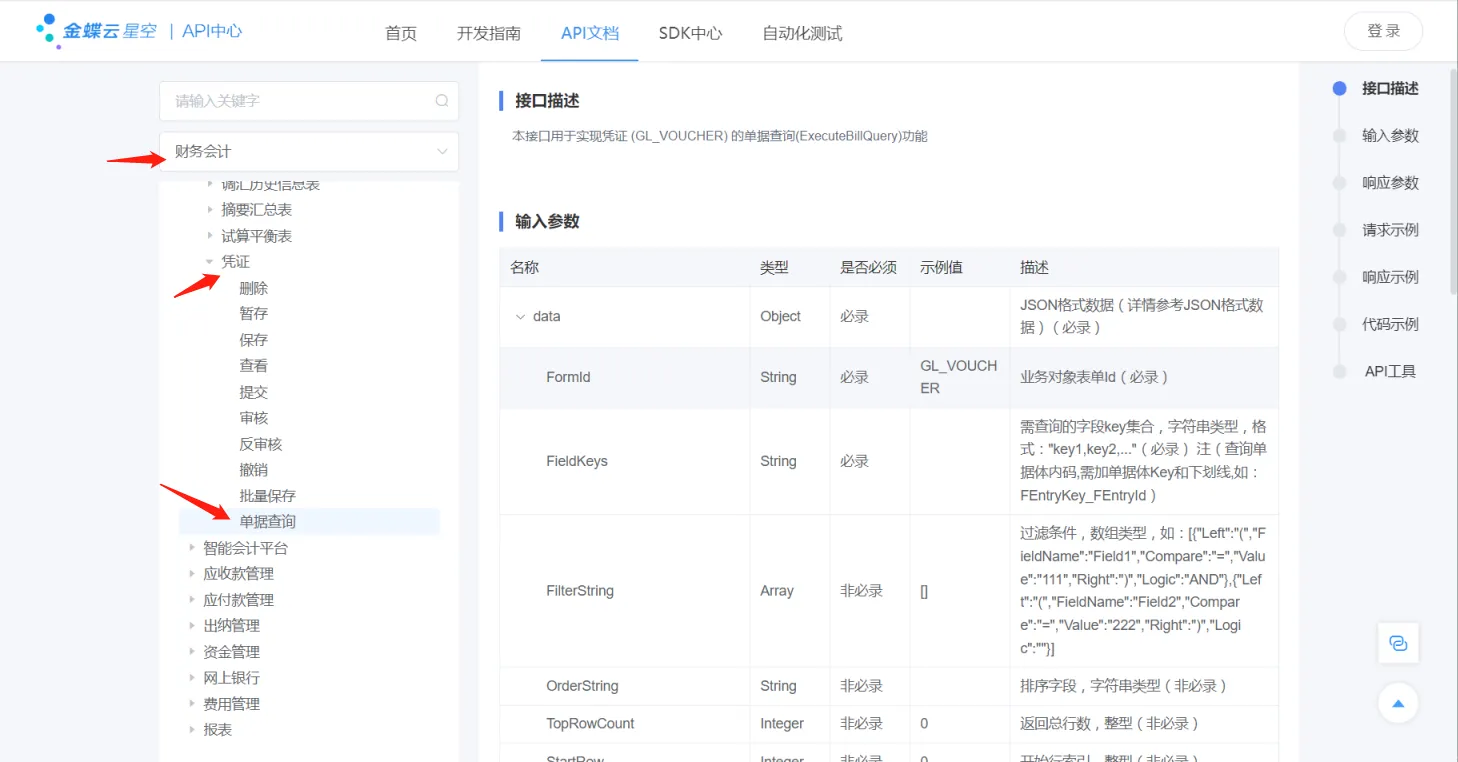Image resolution: width=1458 pixels, height=762 pixels.
Task: Click the TopRowCount parameter name
Action: tap(590, 723)
